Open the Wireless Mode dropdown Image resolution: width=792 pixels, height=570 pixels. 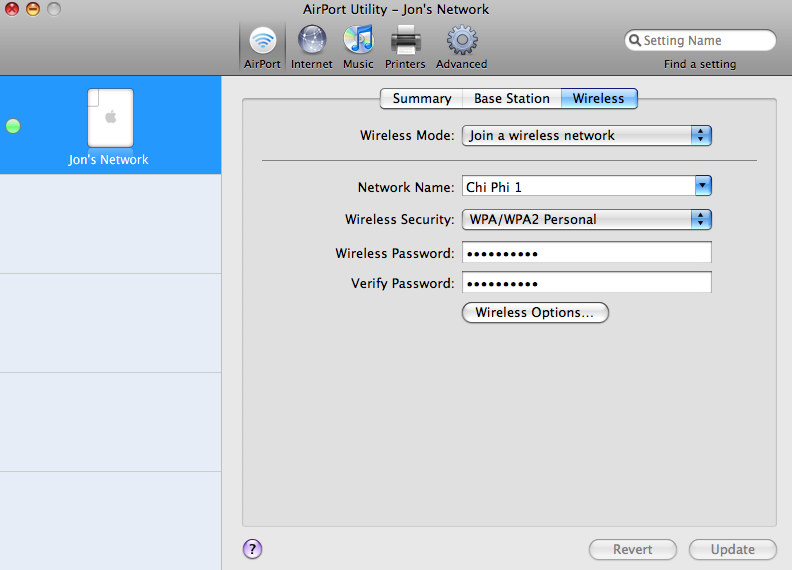pos(586,135)
